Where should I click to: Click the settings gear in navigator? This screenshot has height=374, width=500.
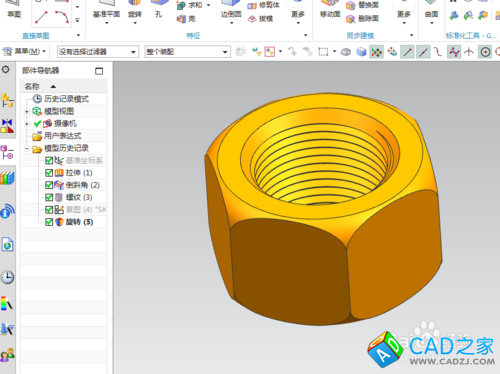tap(6, 69)
